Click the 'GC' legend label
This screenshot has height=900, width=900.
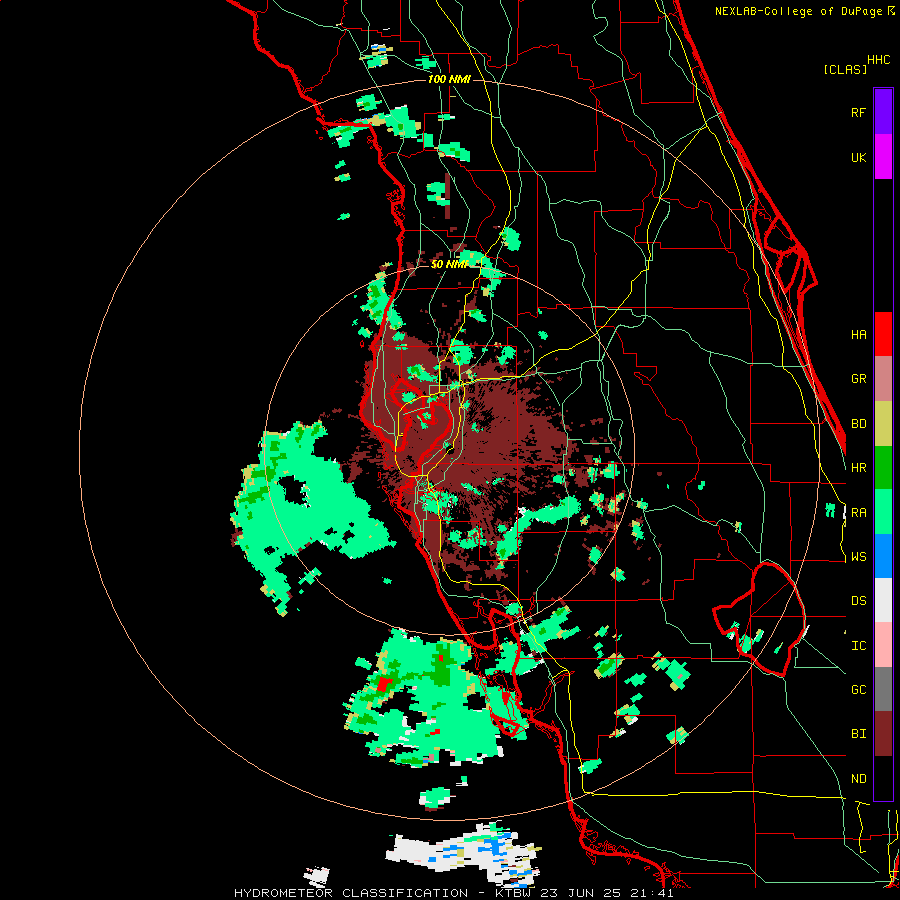[858, 690]
